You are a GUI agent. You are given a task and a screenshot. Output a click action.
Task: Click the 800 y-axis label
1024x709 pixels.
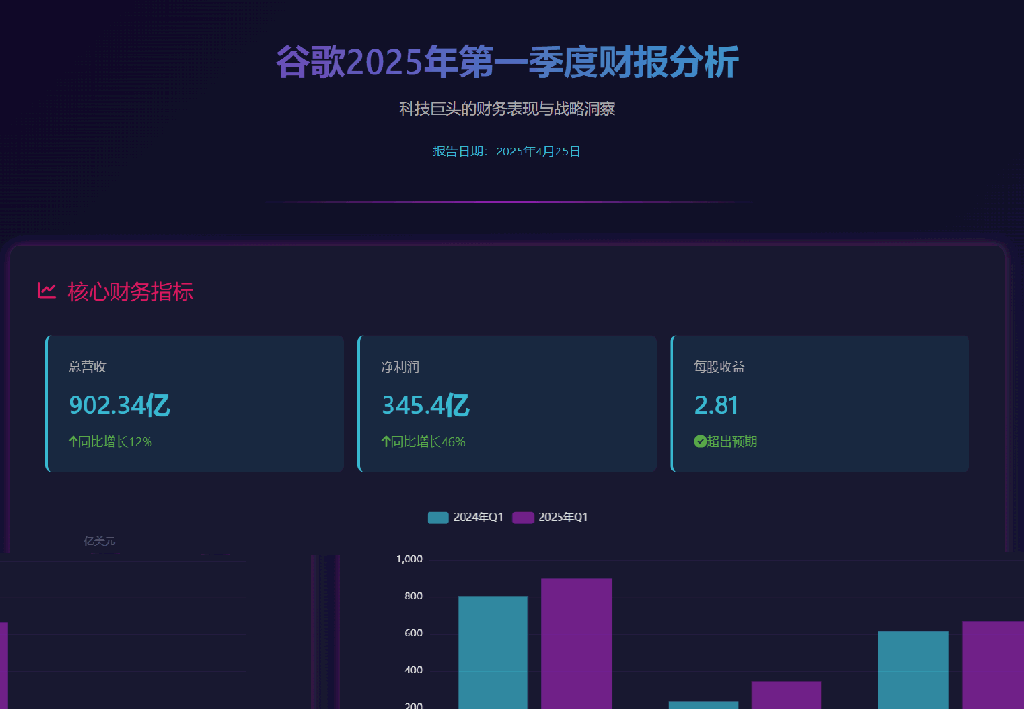[413, 596]
